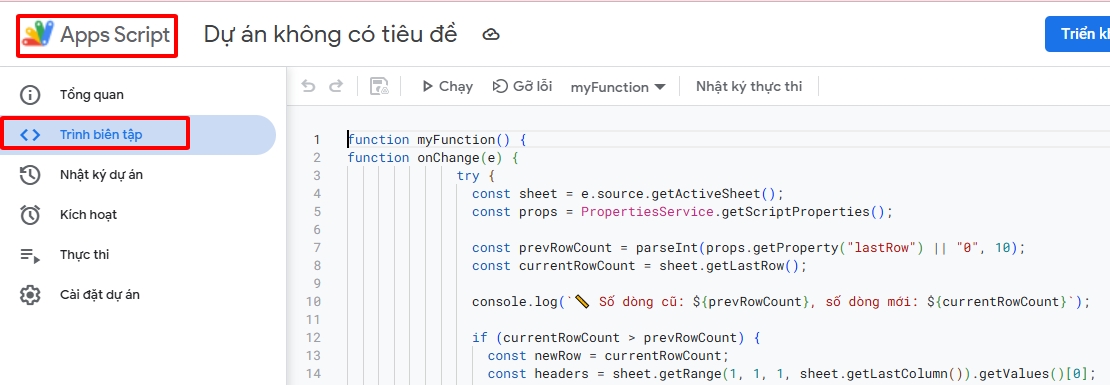Click line number 12 in gutter
This screenshot has width=1110, height=385.
315,338
